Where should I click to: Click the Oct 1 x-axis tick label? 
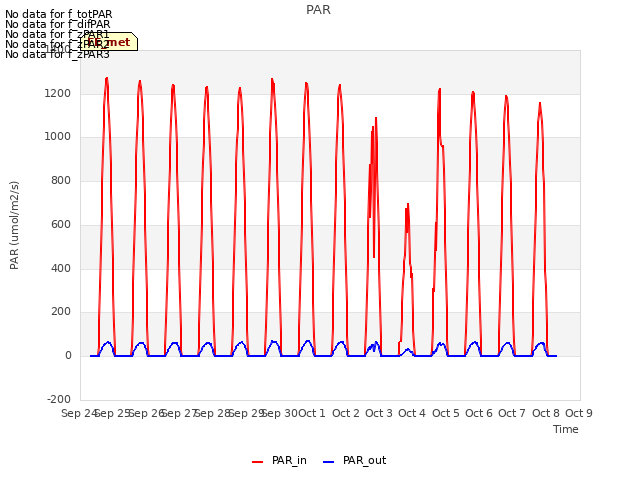tap(312, 413)
